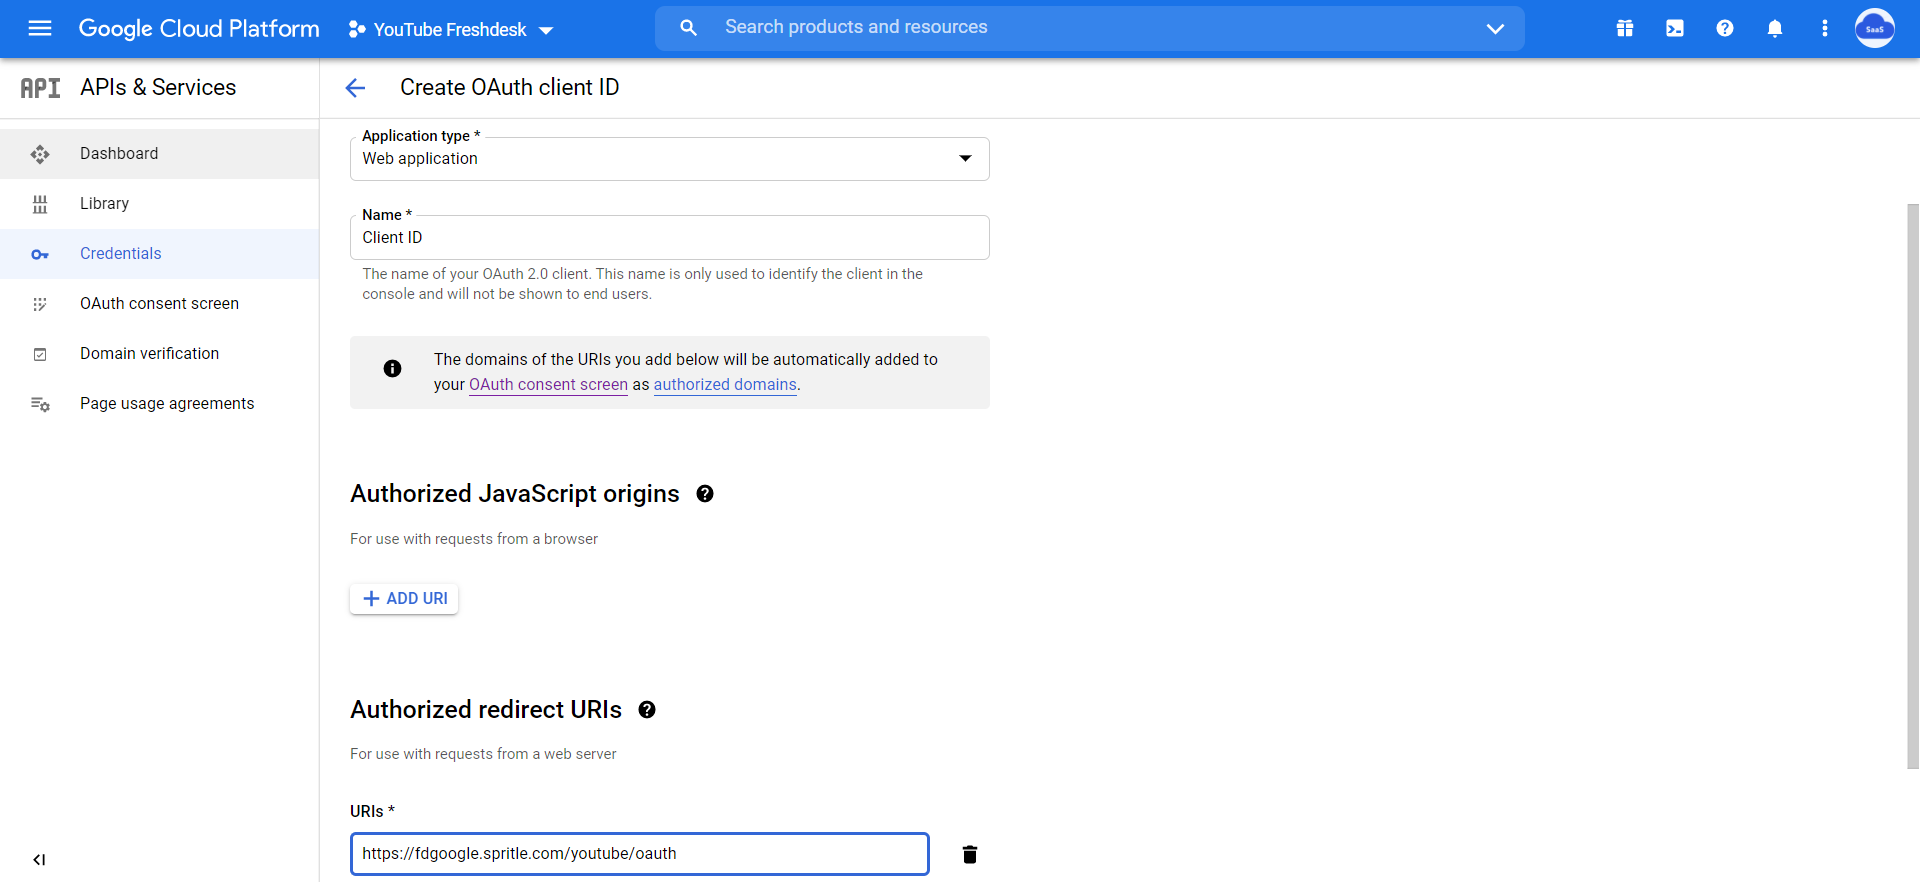Click the OAuth consent screen sidebar icon
Viewport: 1920px width, 882px height.
[40, 304]
